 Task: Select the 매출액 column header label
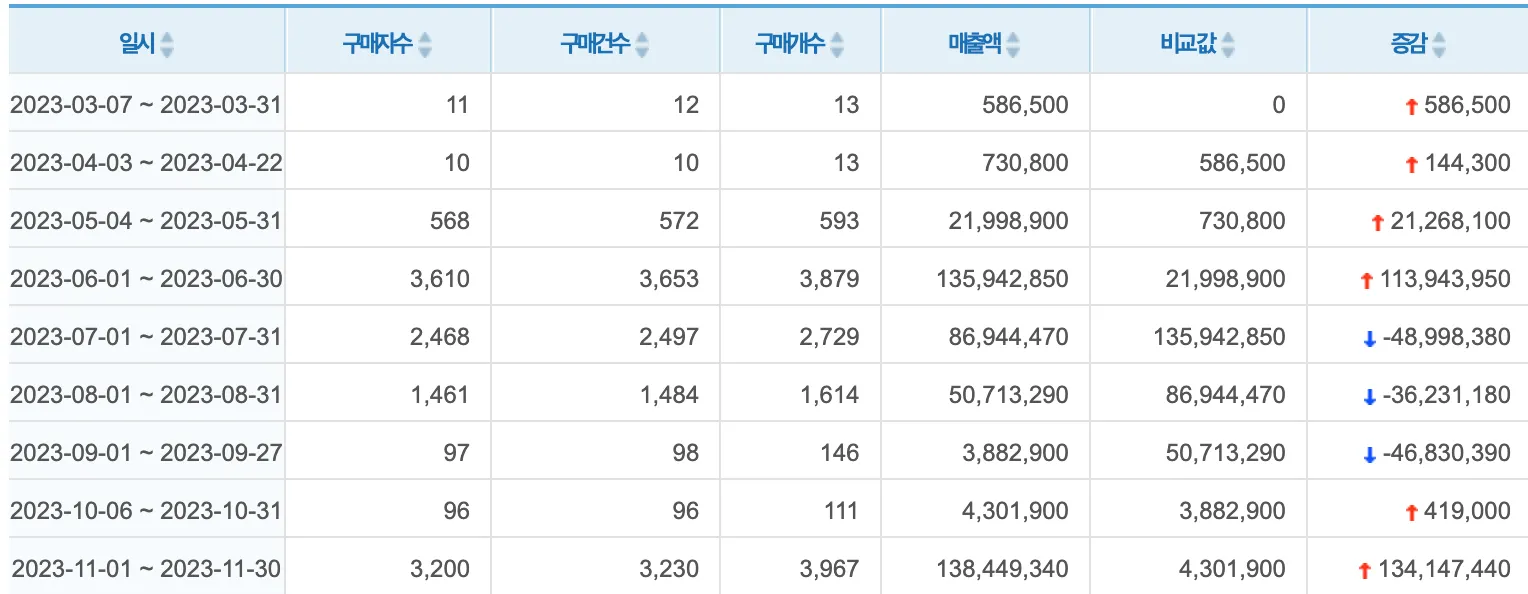[975, 45]
